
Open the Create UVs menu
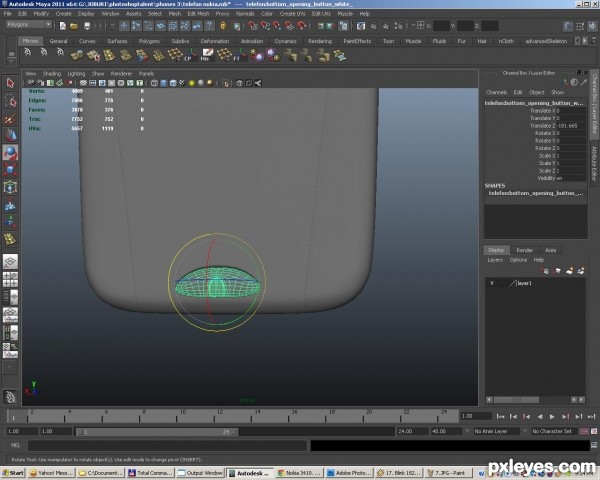point(292,14)
